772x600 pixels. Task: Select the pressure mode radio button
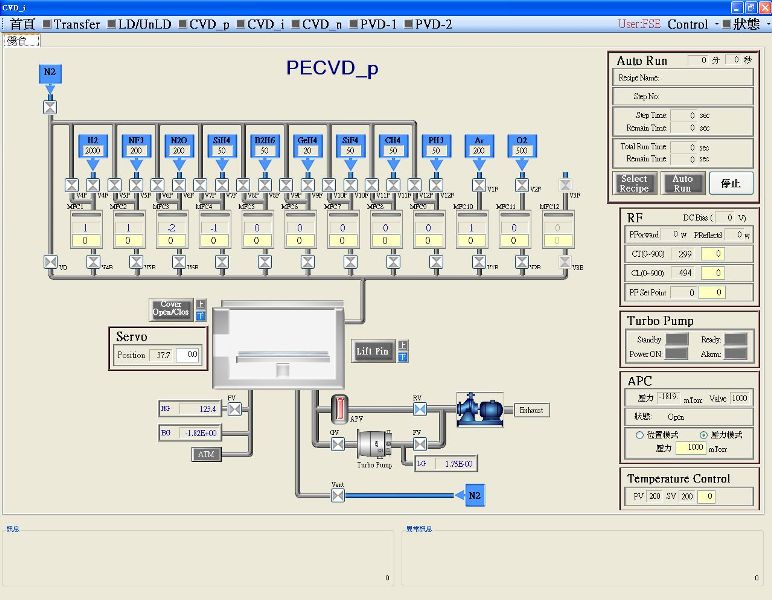(704, 435)
